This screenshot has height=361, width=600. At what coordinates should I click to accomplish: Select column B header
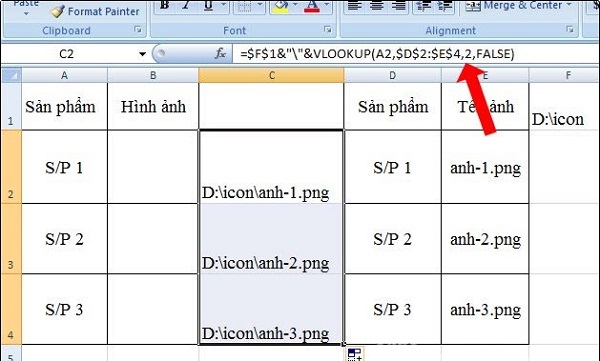tap(153, 75)
